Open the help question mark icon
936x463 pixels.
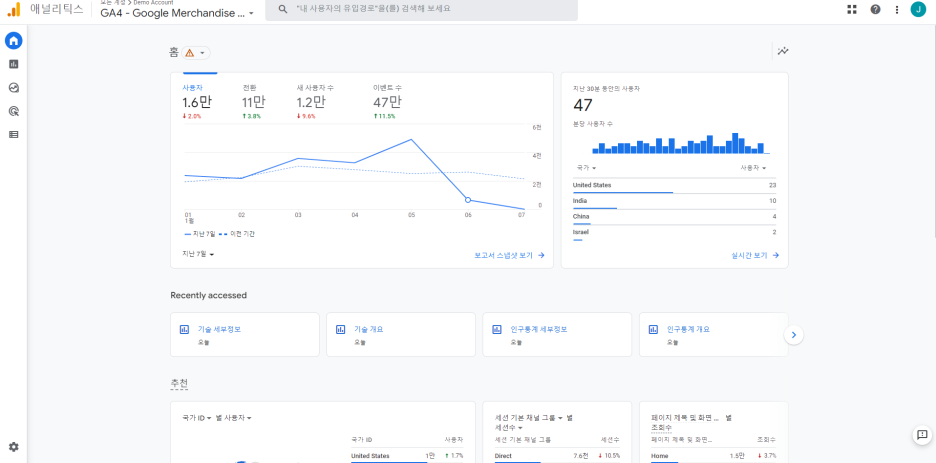[875, 9]
